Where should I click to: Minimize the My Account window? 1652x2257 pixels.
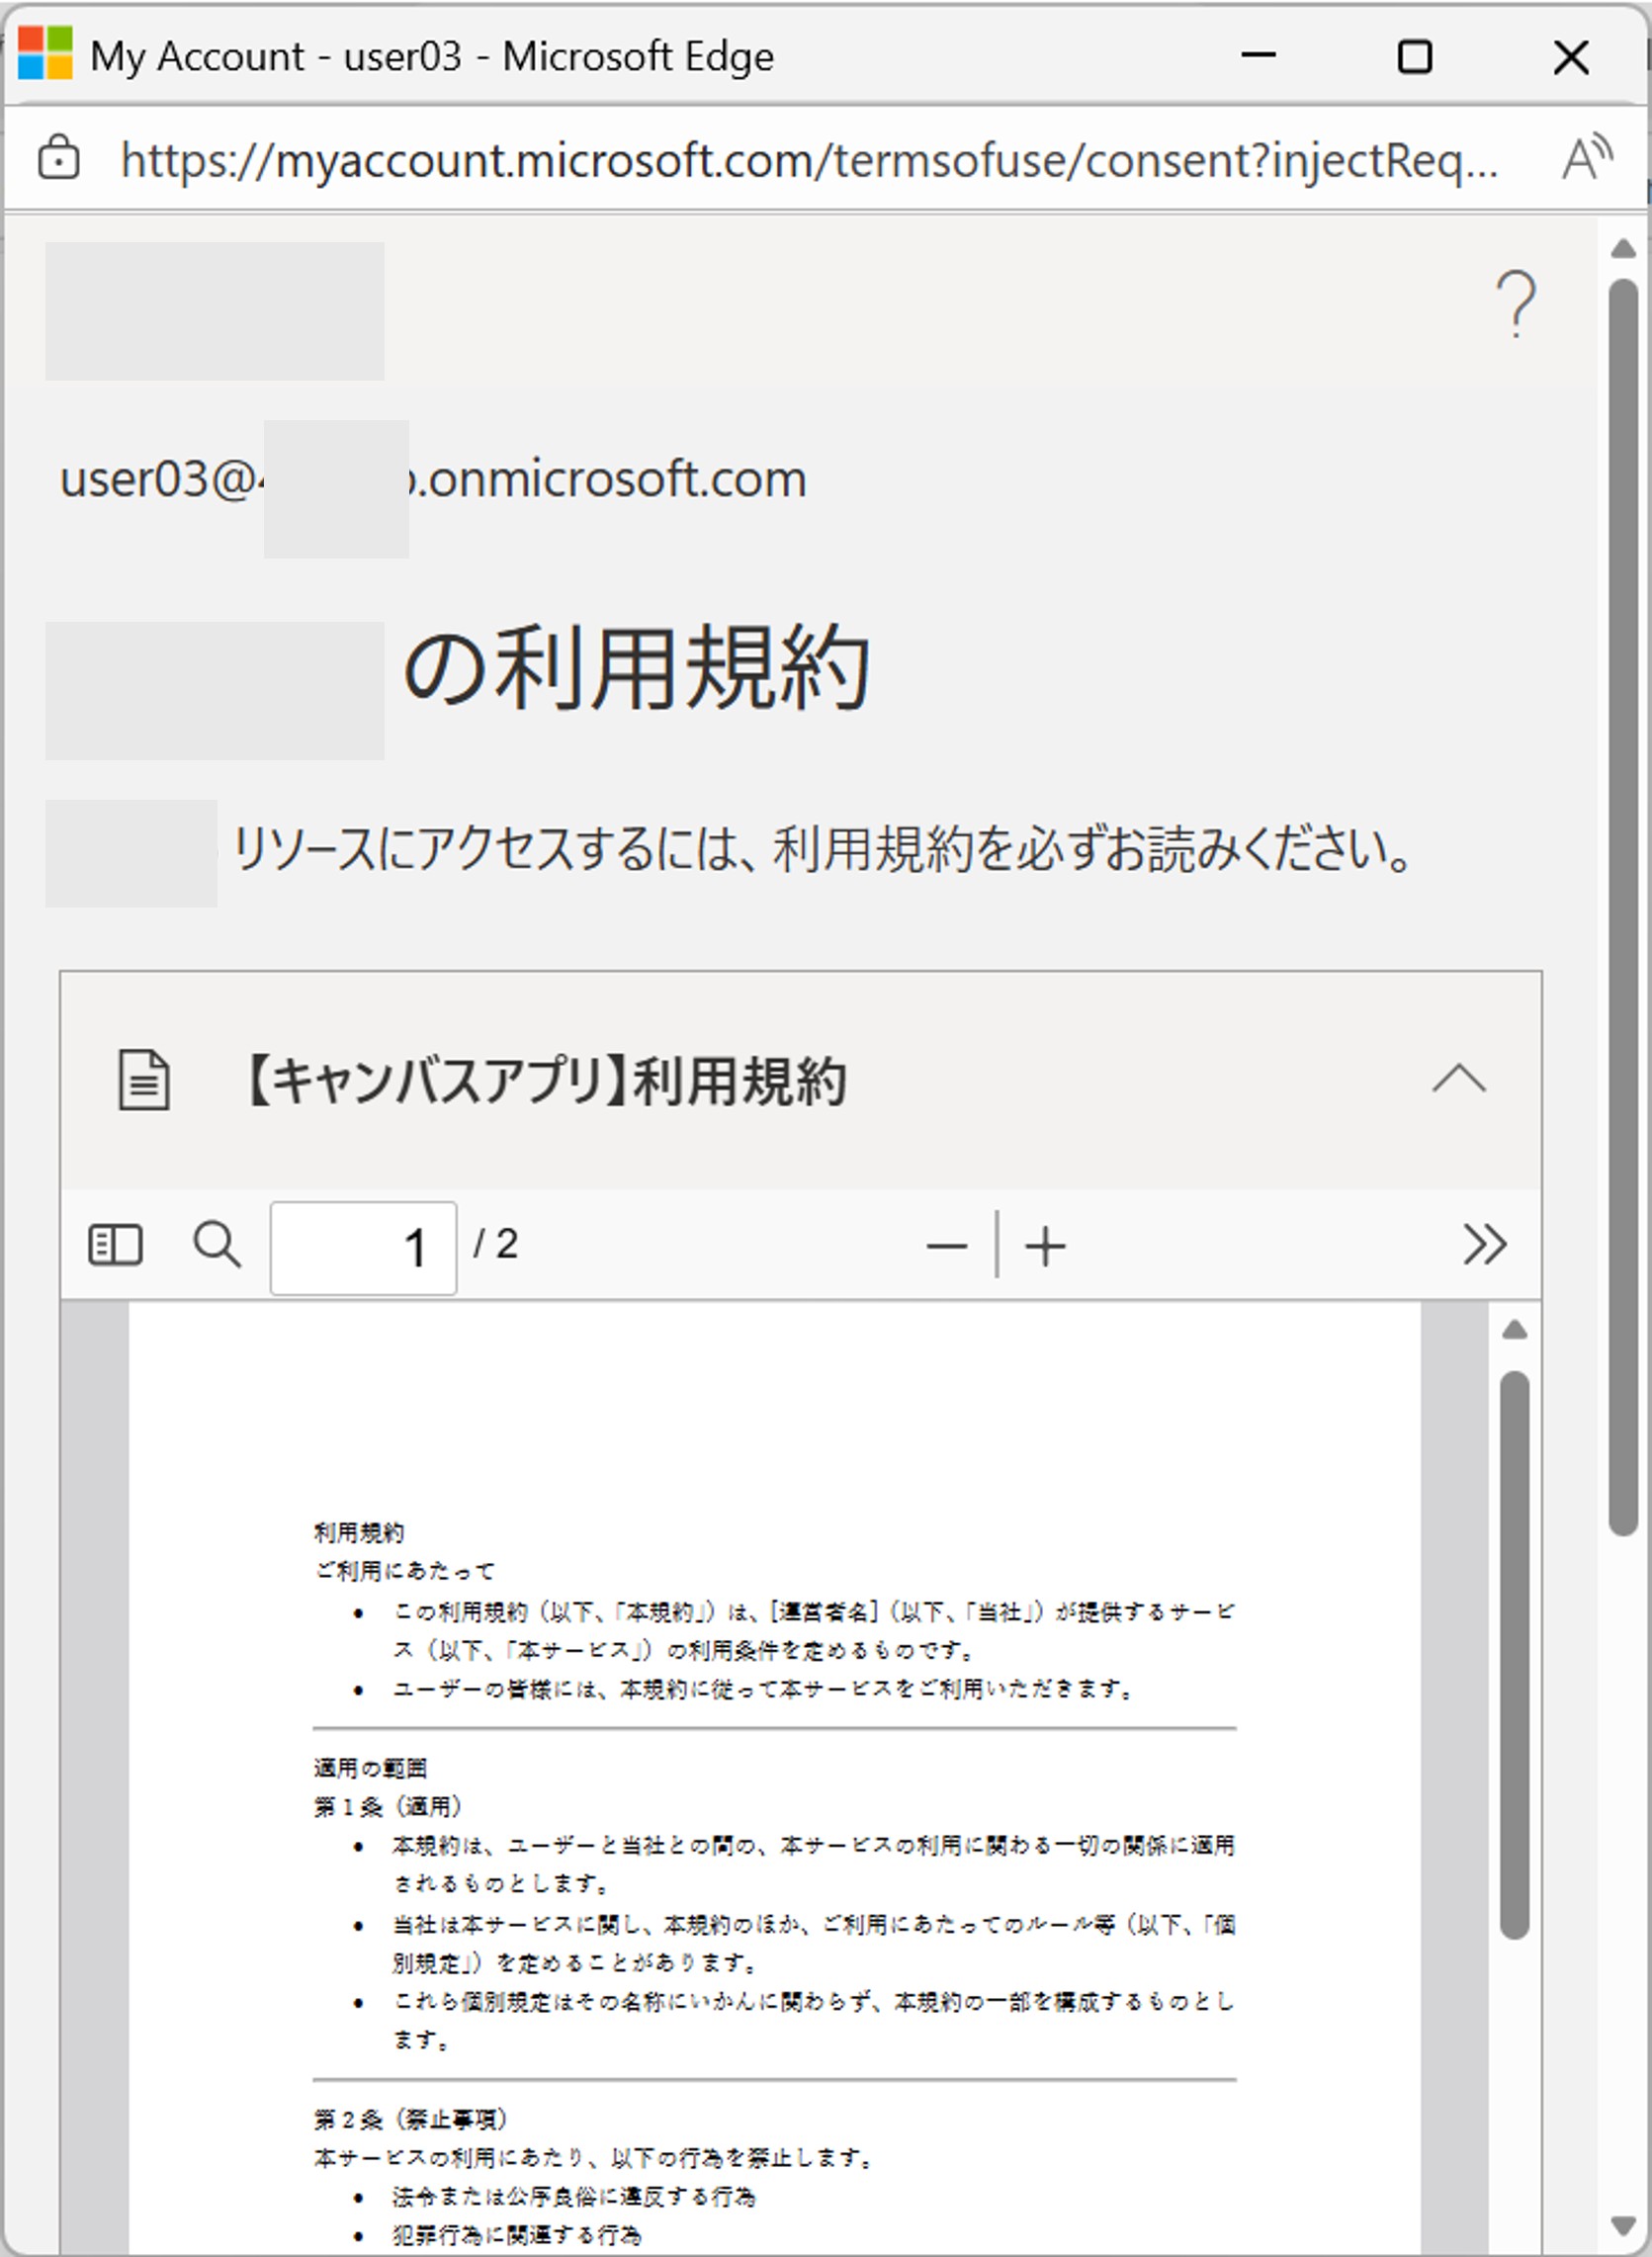coord(1258,56)
